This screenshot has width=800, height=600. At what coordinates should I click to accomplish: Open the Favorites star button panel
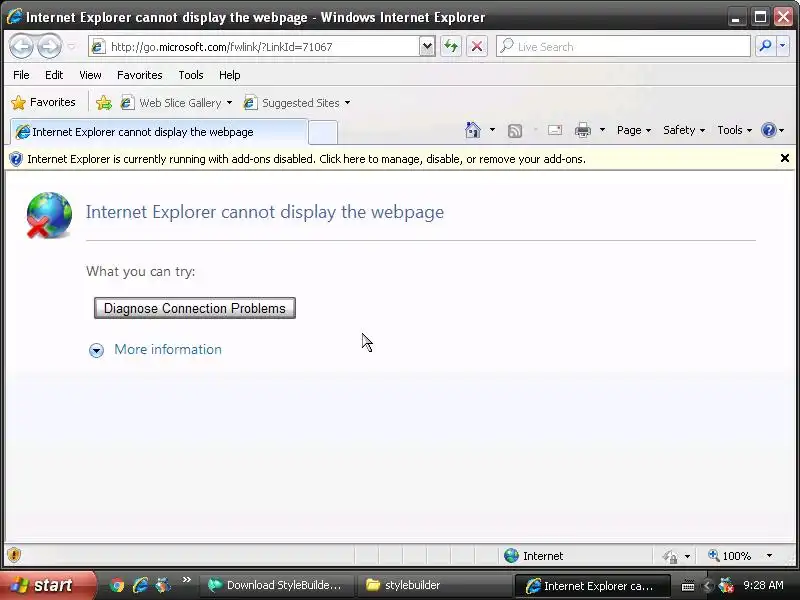click(43, 102)
